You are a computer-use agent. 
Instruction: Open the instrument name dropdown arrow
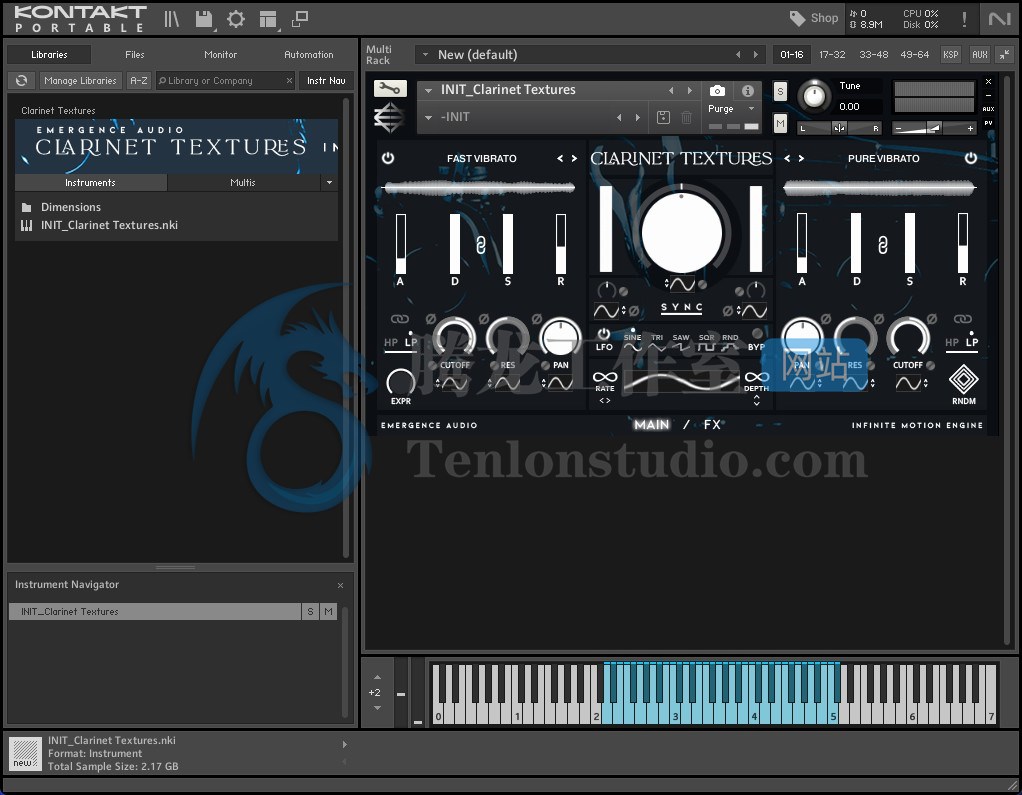[x=428, y=91]
